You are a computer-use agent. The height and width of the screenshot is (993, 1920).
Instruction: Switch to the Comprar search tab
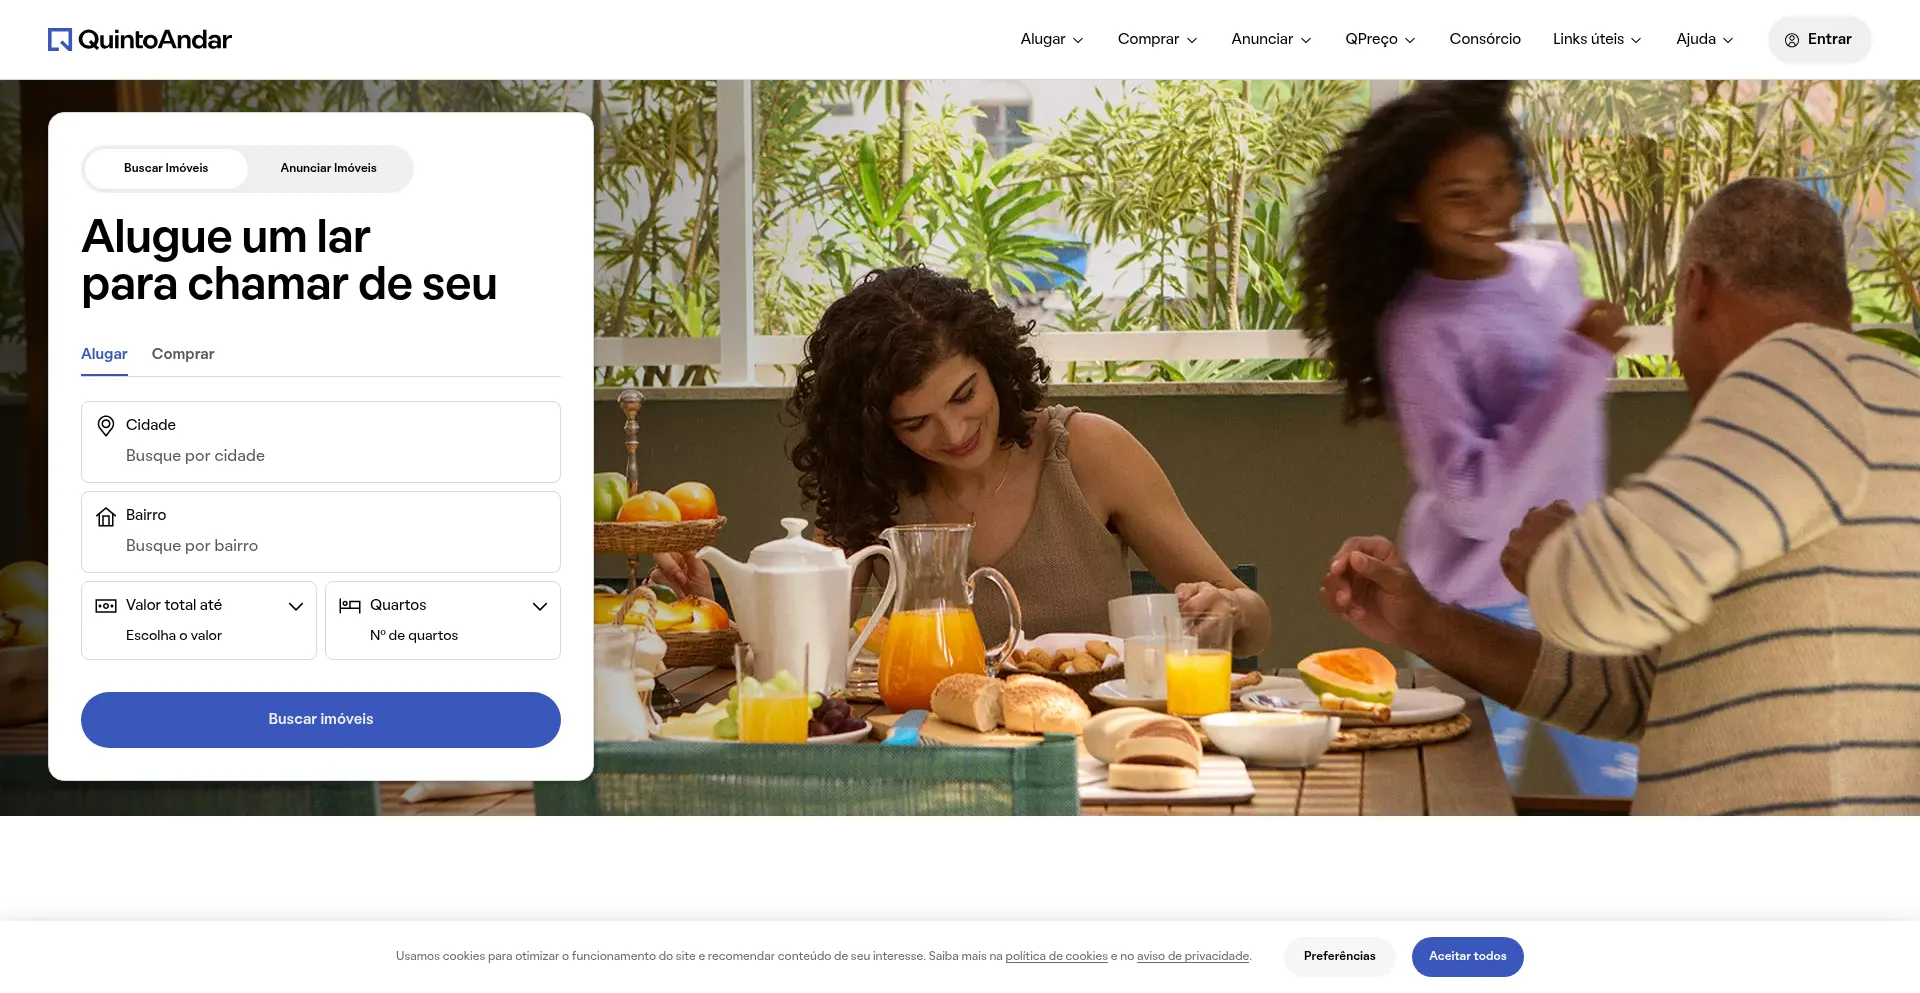[183, 354]
